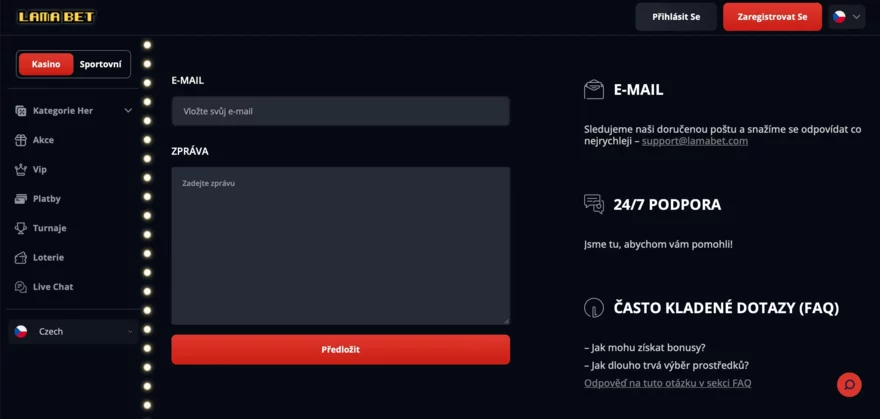Click the crown icon next to Vip
Image resolution: width=880 pixels, height=419 pixels.
pos(20,170)
